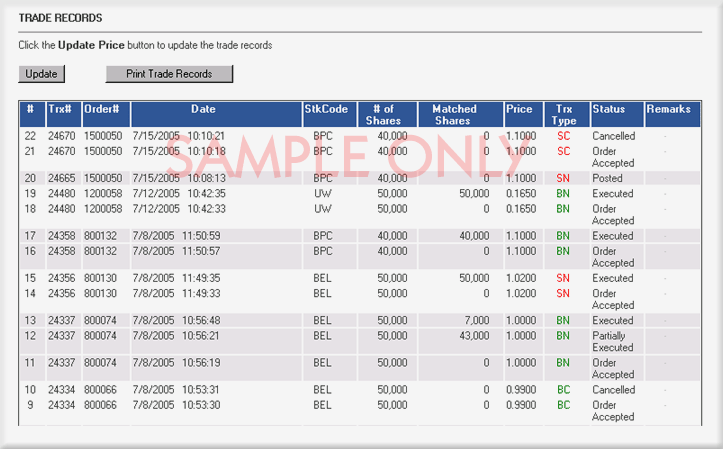Click the Posted status in row 20
Screen dimensions: 723x449
[607, 178]
